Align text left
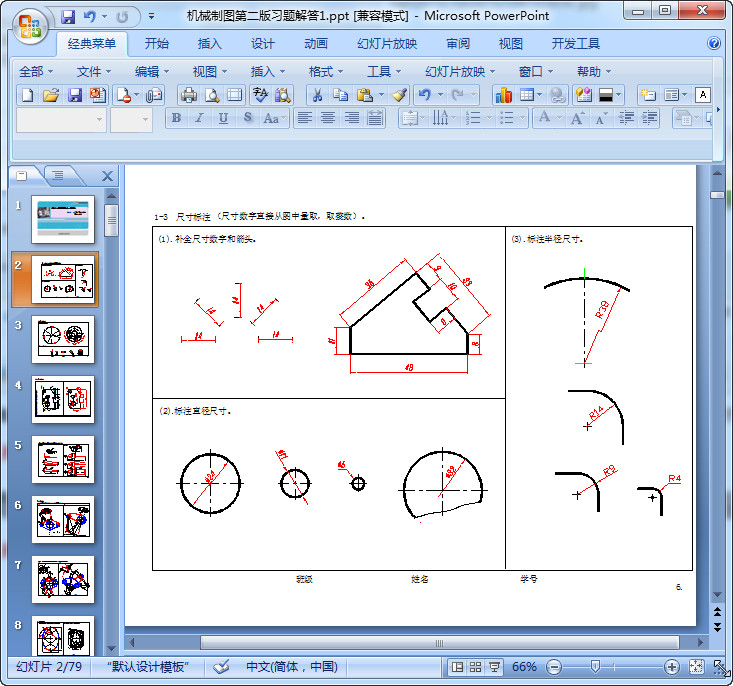This screenshot has height=686, width=733. (305, 118)
